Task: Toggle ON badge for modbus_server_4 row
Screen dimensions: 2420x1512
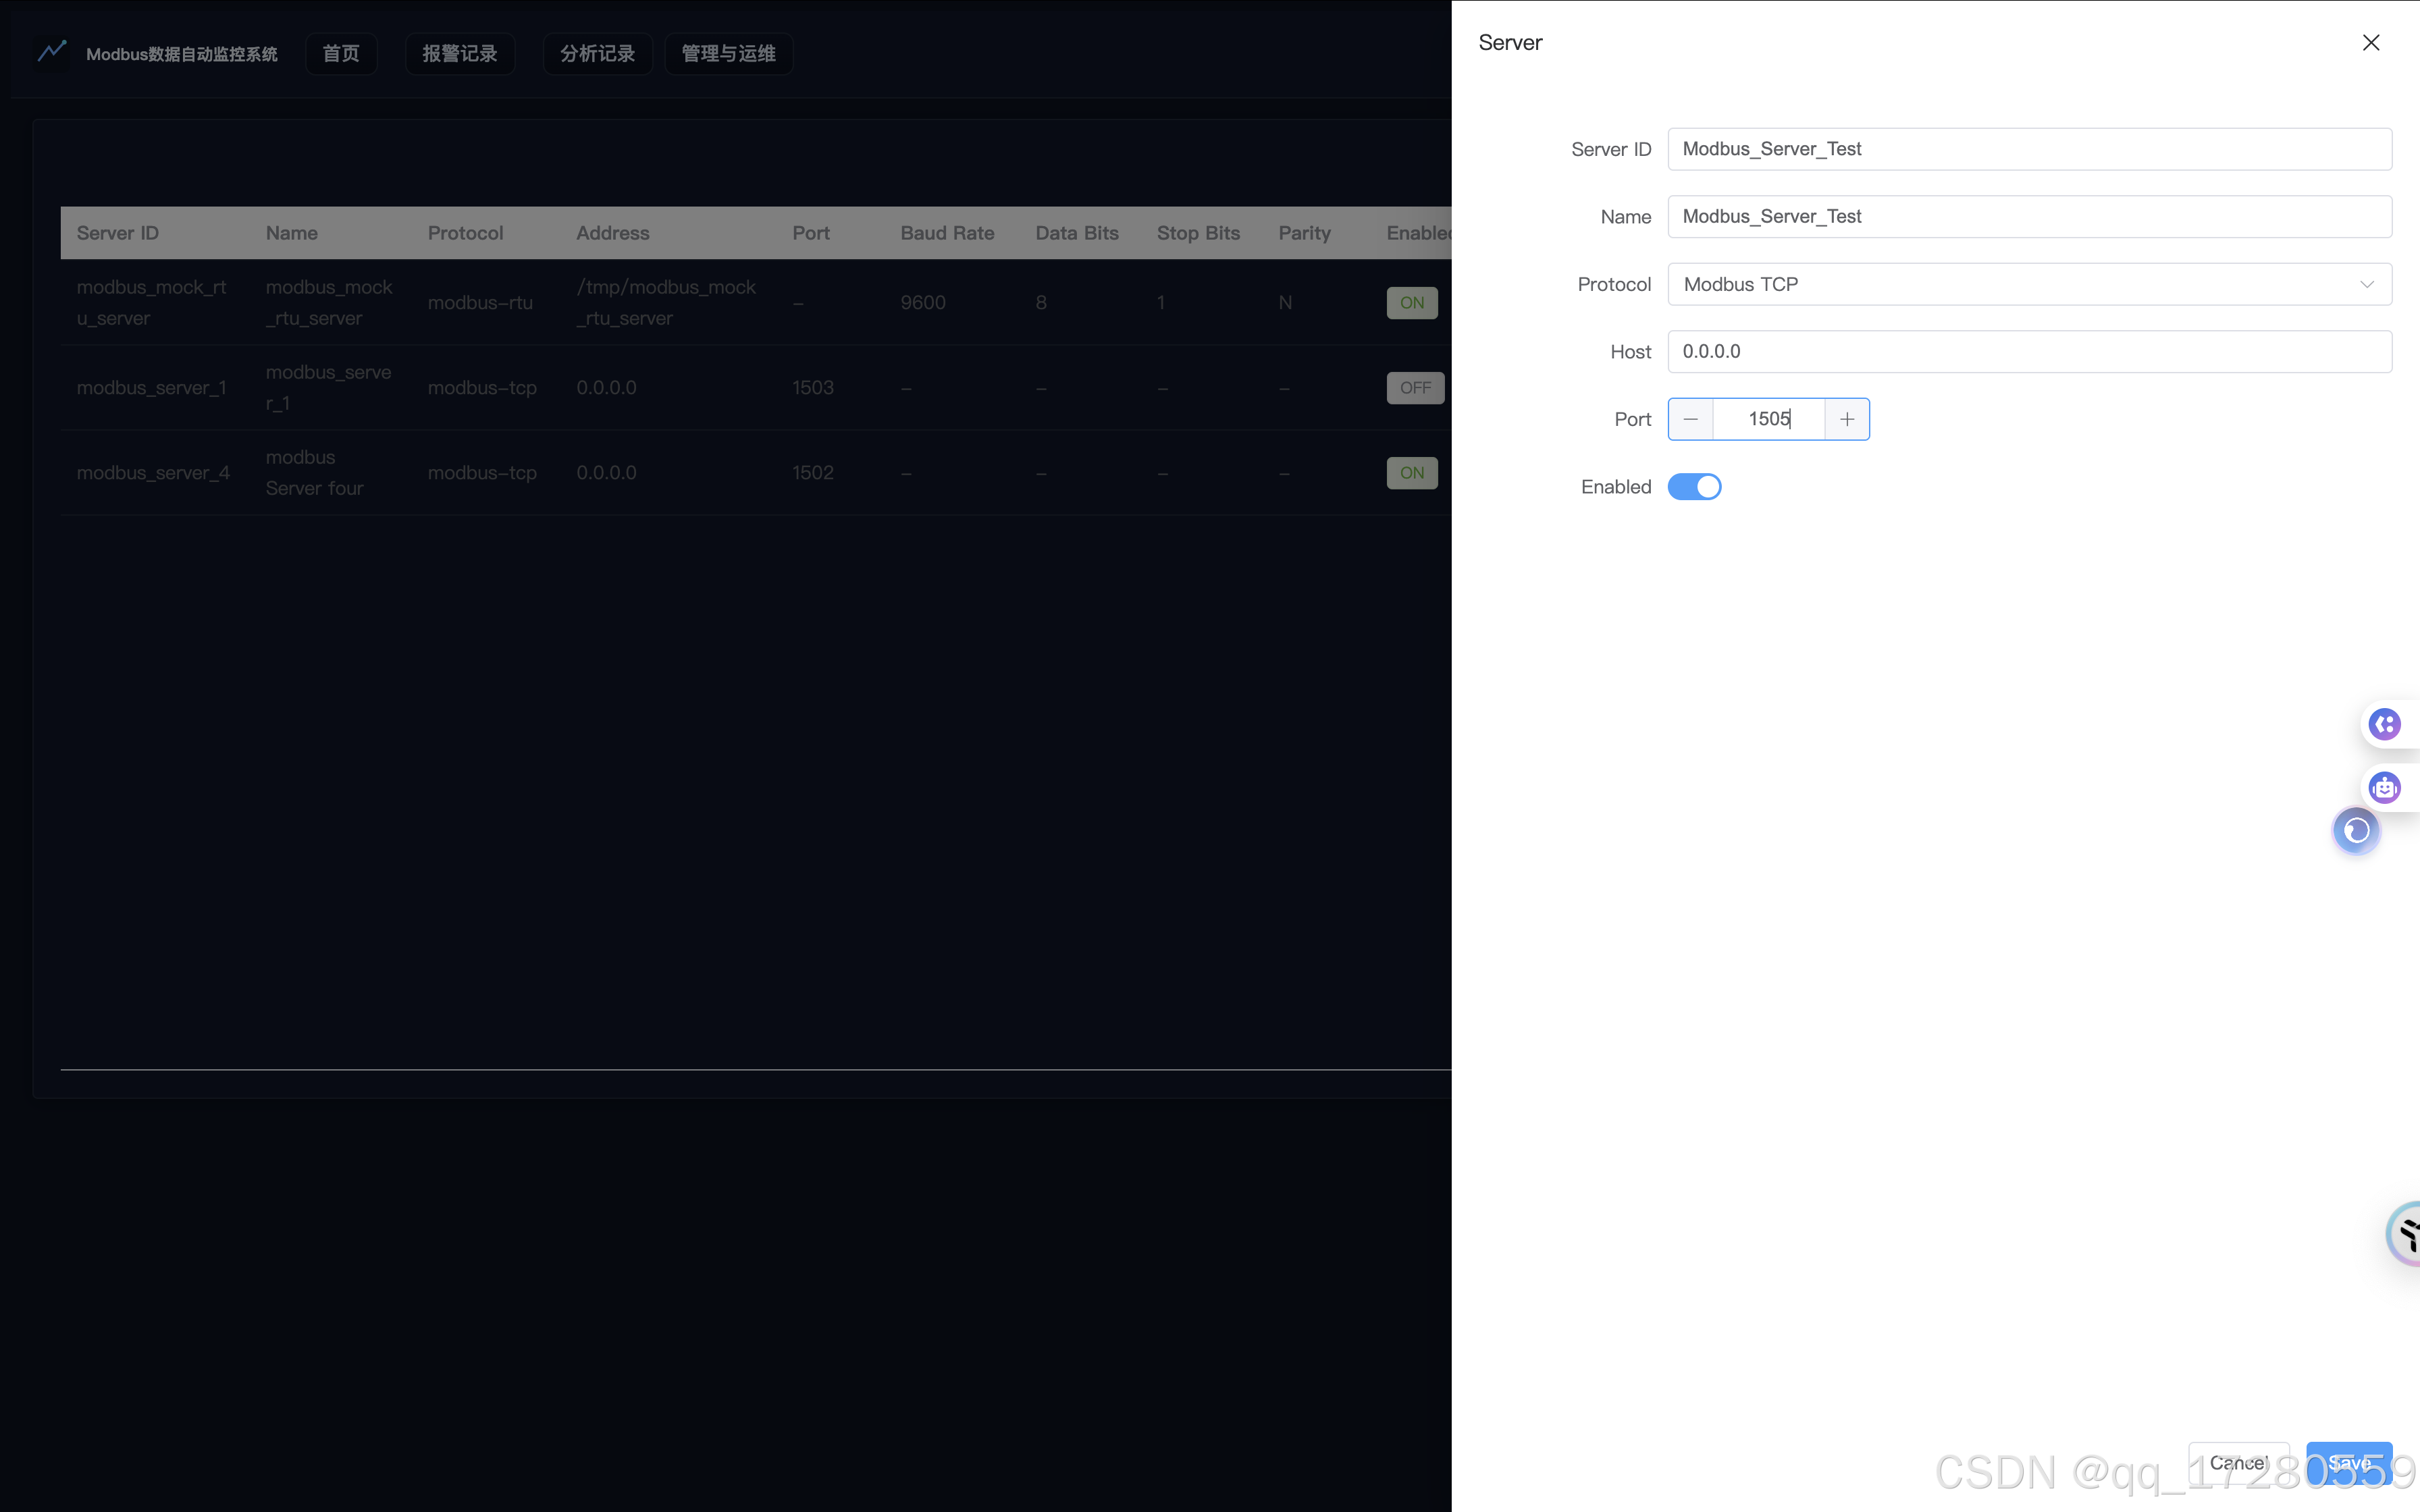Action: tap(1411, 473)
